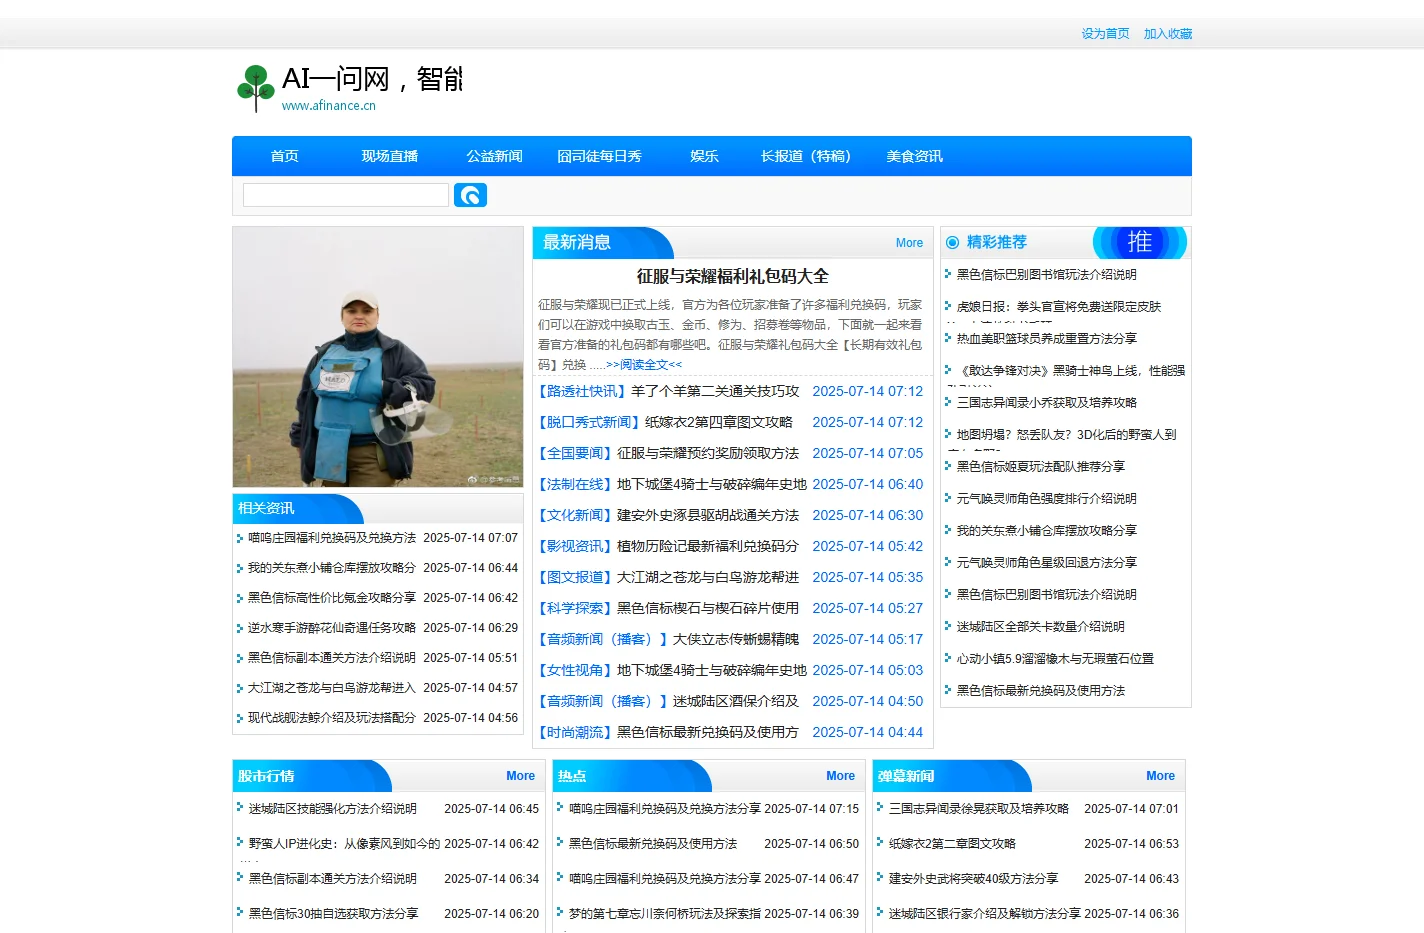Open 迷城陆区全部关卡数量介绍说明

[x=1041, y=627]
